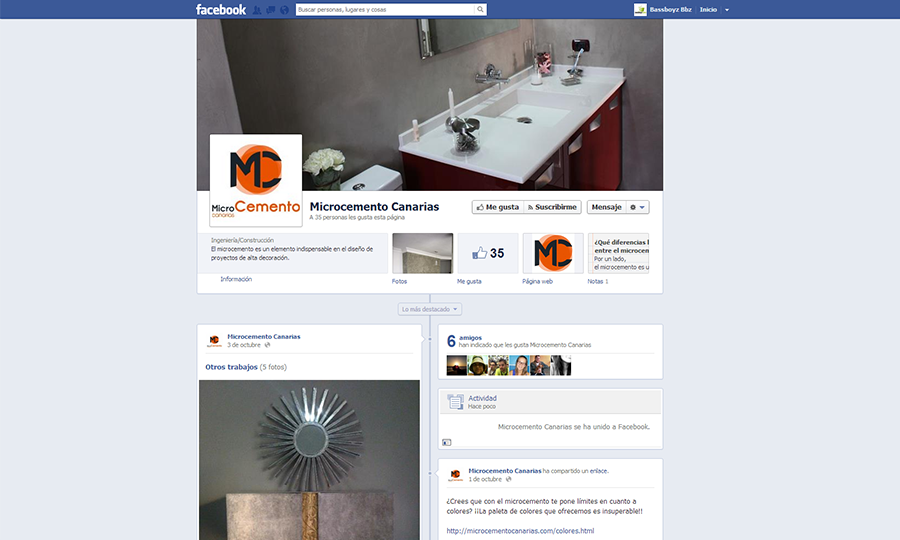Open the Otros trabajos album link
900x540 pixels.
(x=231, y=367)
